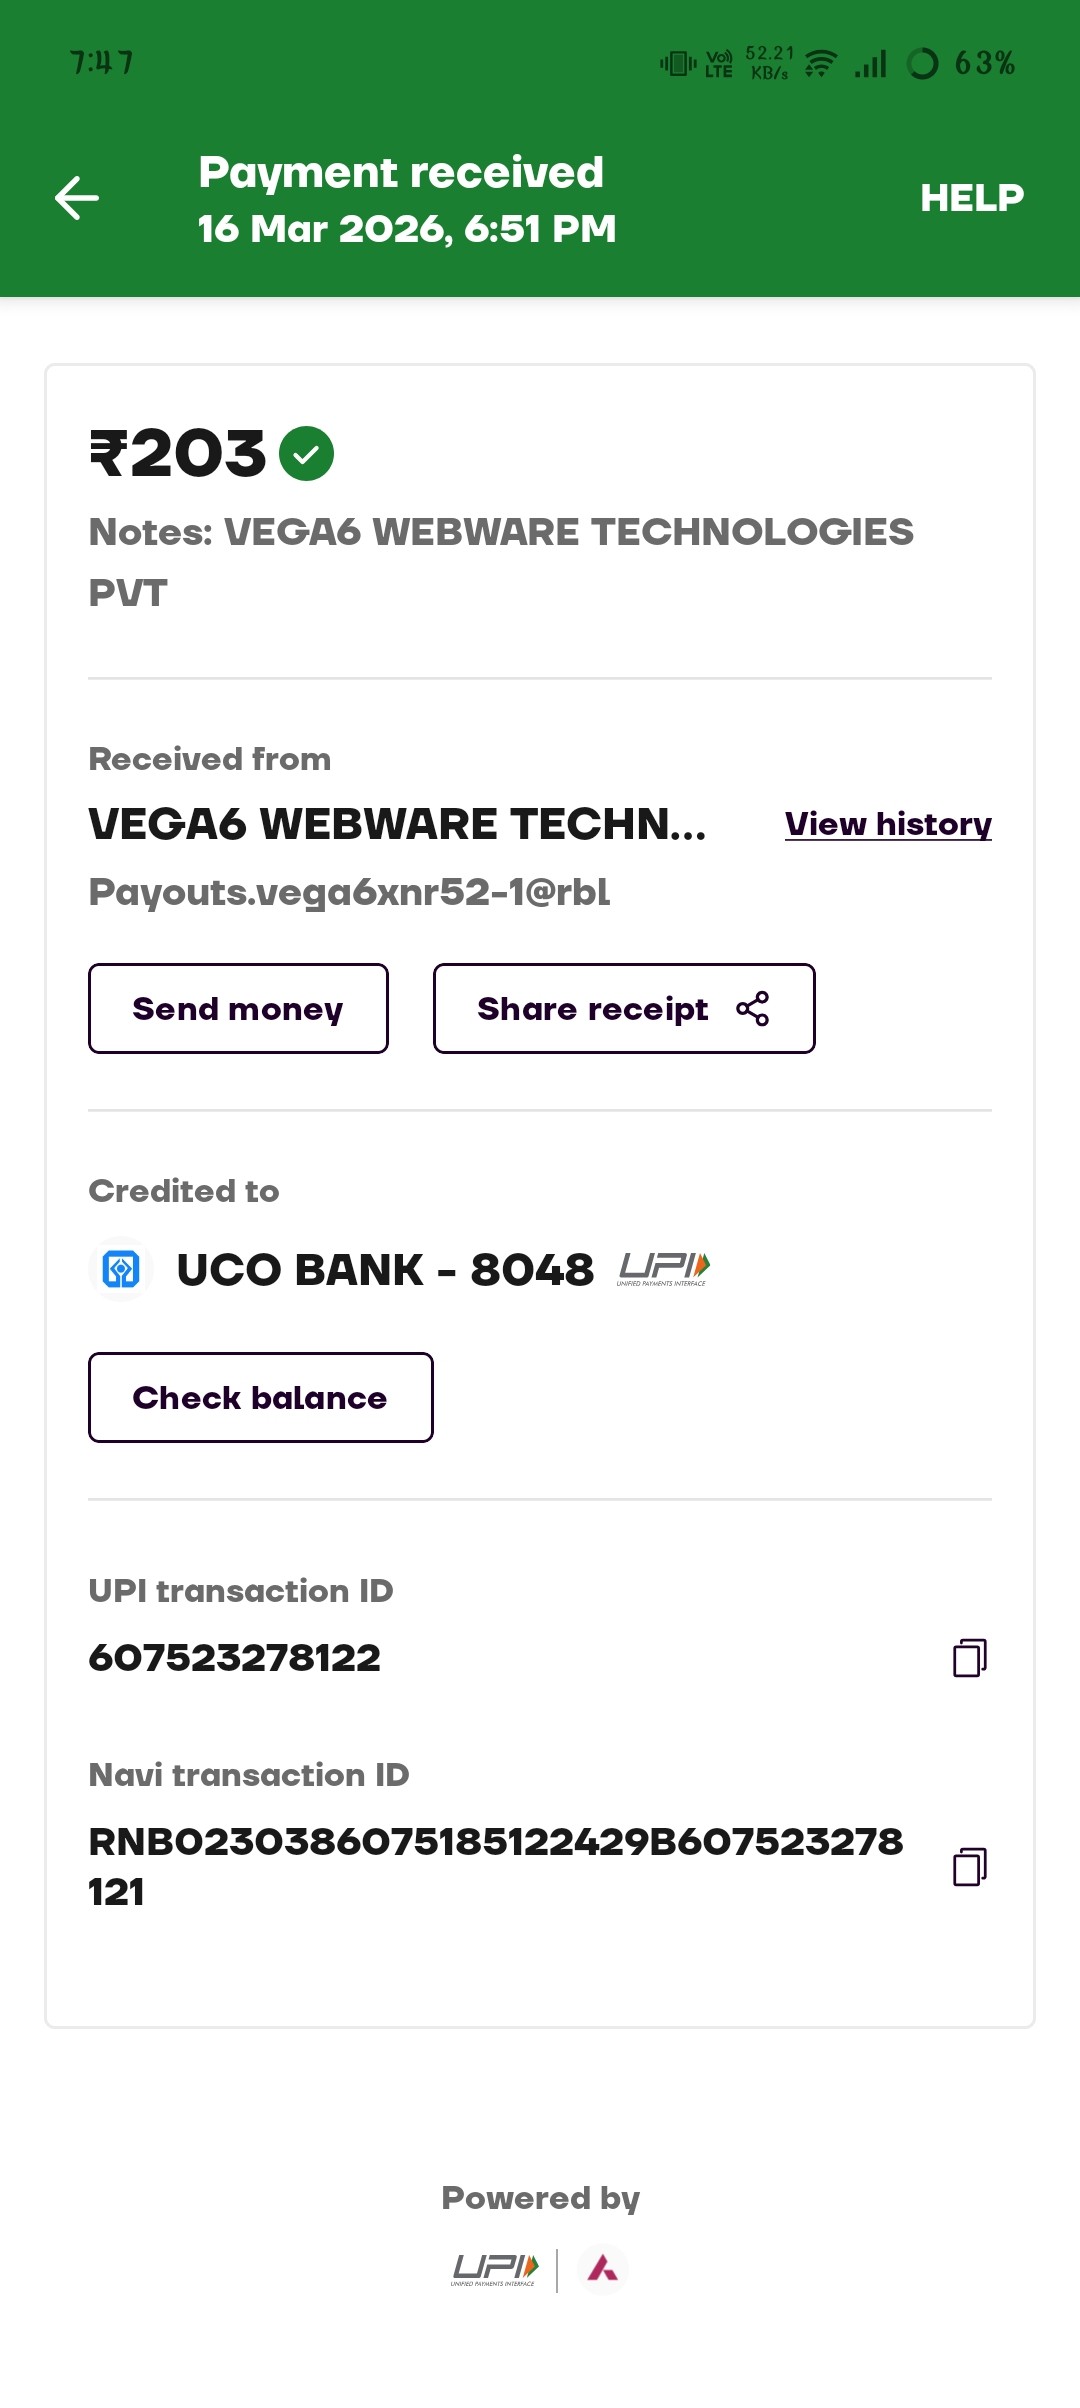Tap the share icon on Share receipt
Image resolution: width=1080 pixels, height=2408 pixels.
[x=753, y=1009]
